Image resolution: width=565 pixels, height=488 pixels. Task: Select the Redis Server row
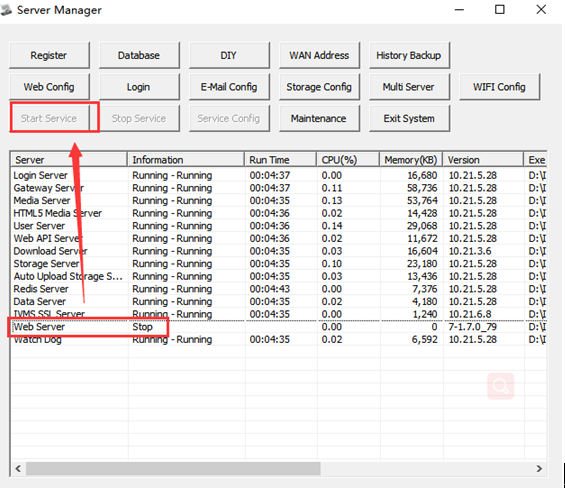coord(279,289)
